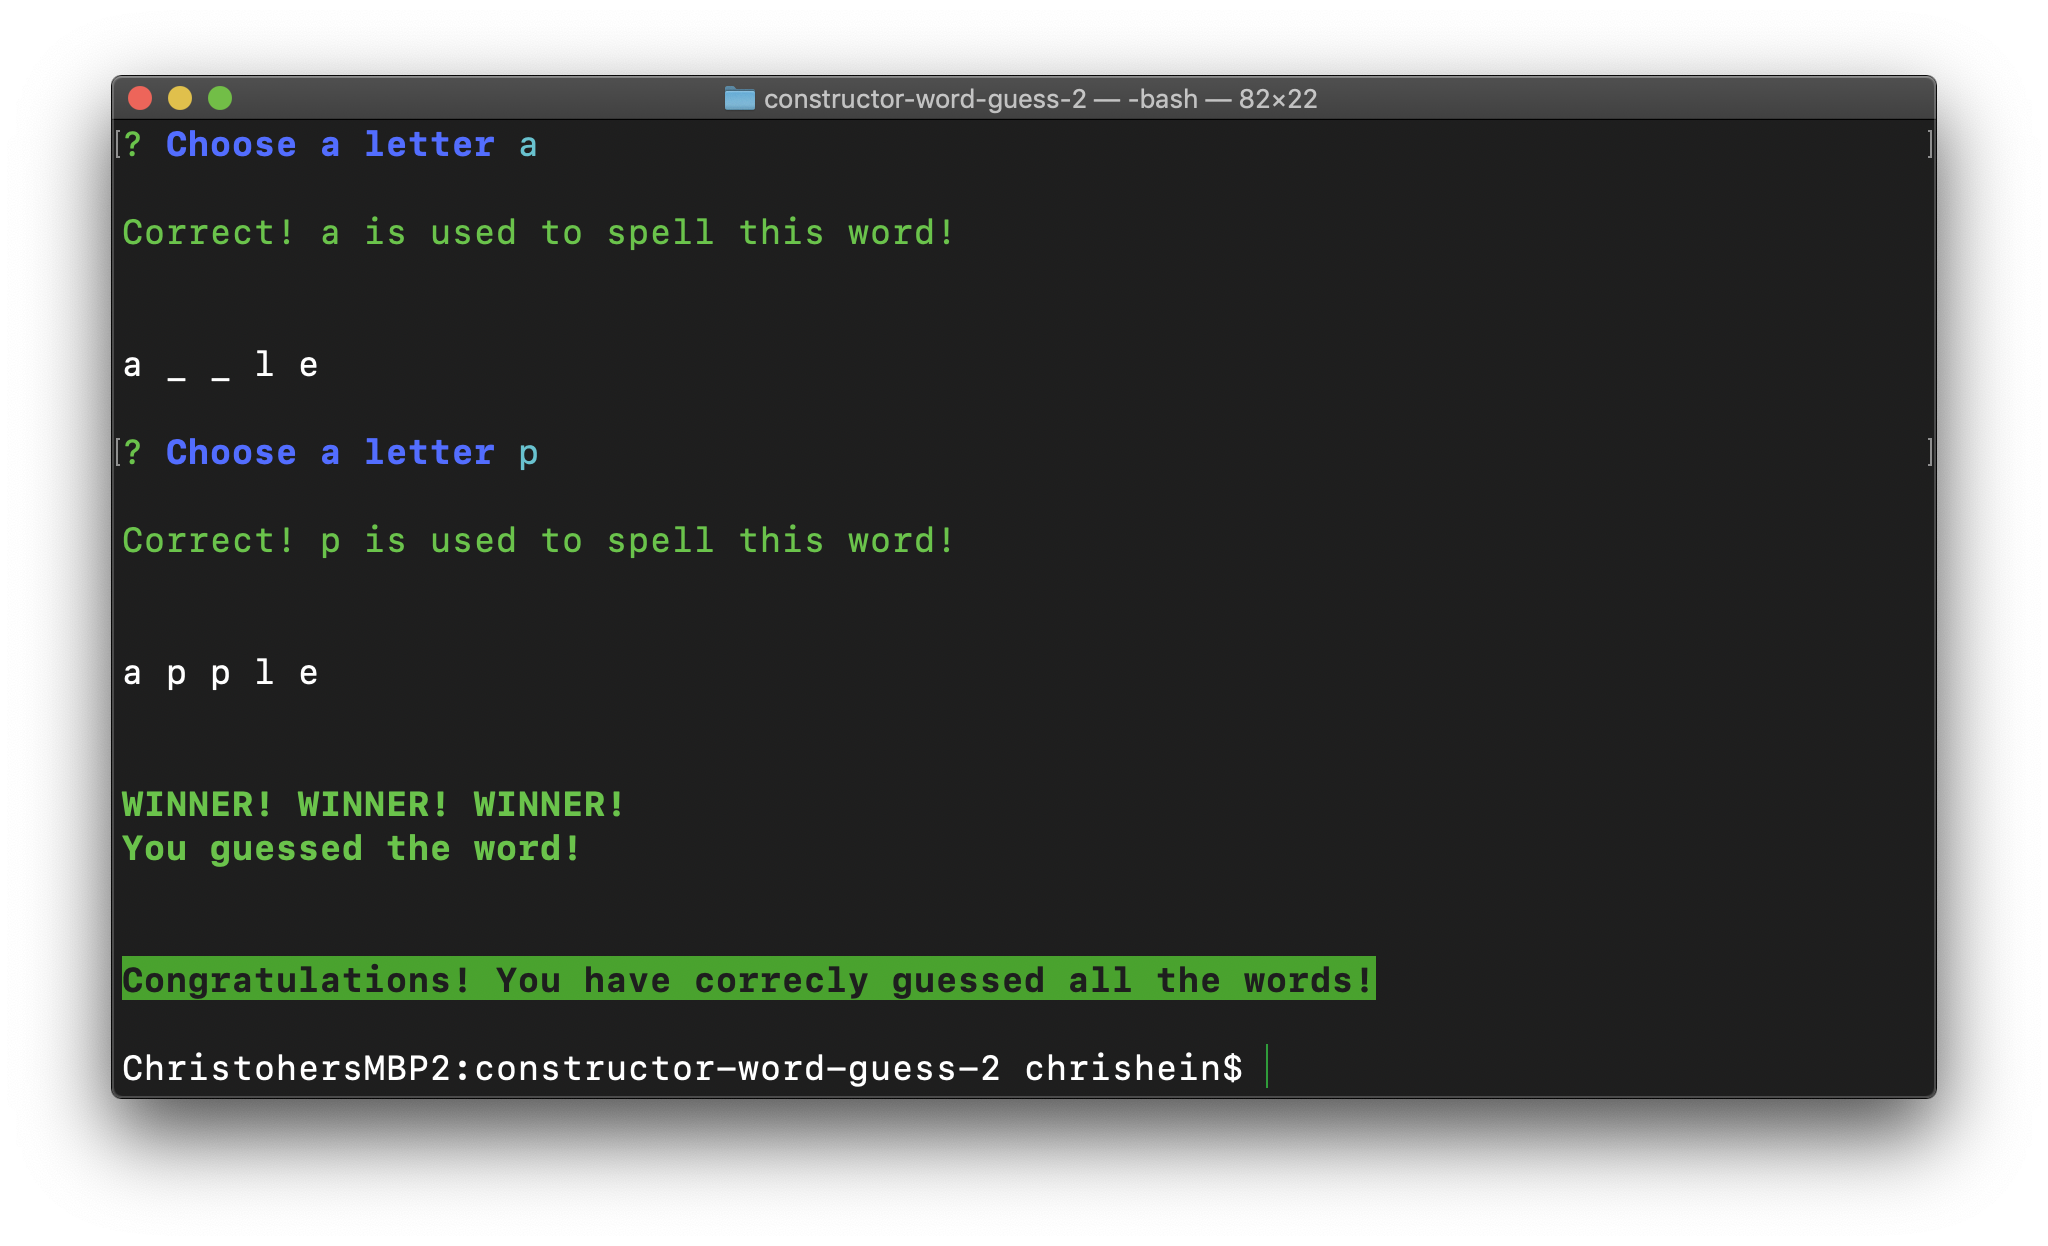This screenshot has width=2048, height=1246.
Task: Click the right-edge bracket mark on first prompt line
Action: pos(1929,145)
